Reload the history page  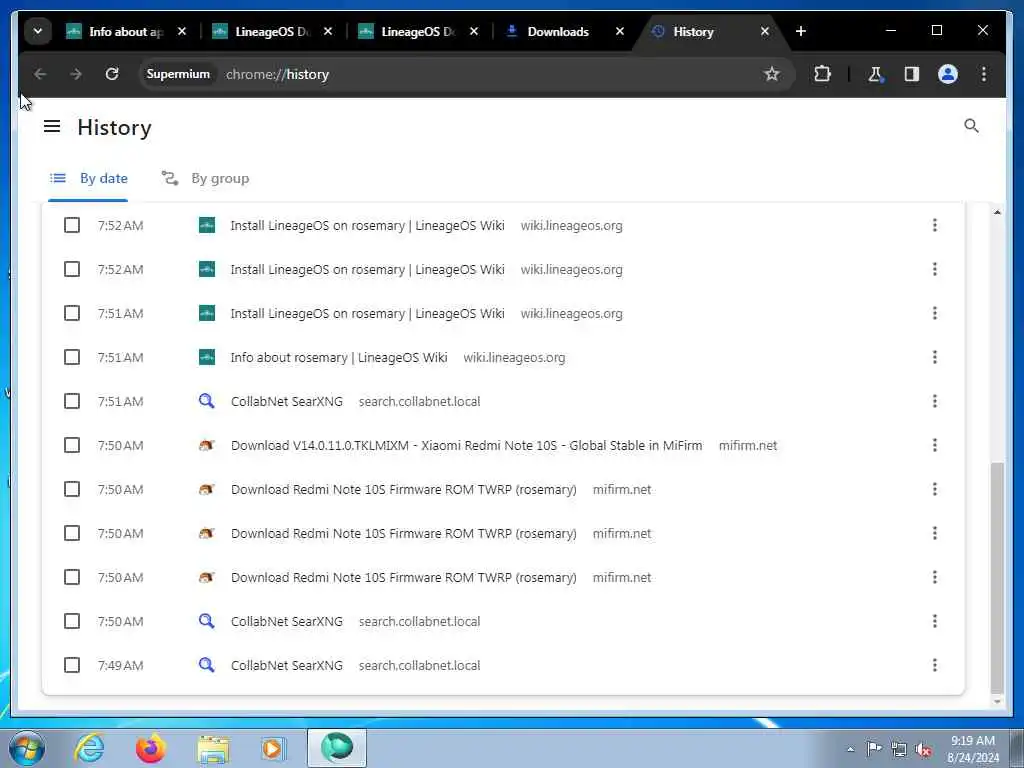tap(112, 74)
